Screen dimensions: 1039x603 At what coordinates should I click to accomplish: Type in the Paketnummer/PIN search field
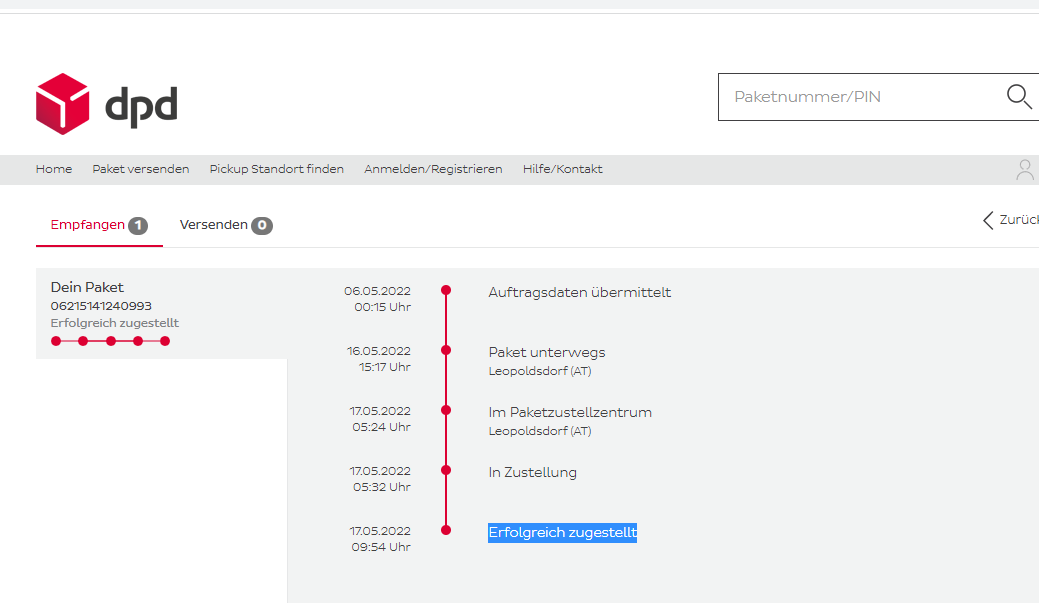pos(860,97)
